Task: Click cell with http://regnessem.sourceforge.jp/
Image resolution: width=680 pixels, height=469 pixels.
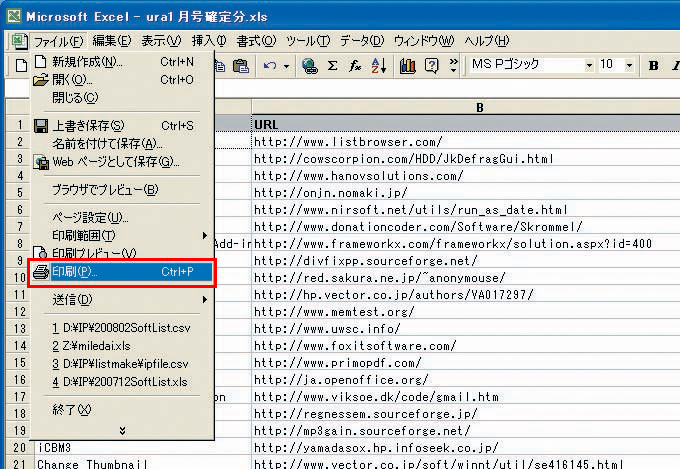Action: (466, 414)
